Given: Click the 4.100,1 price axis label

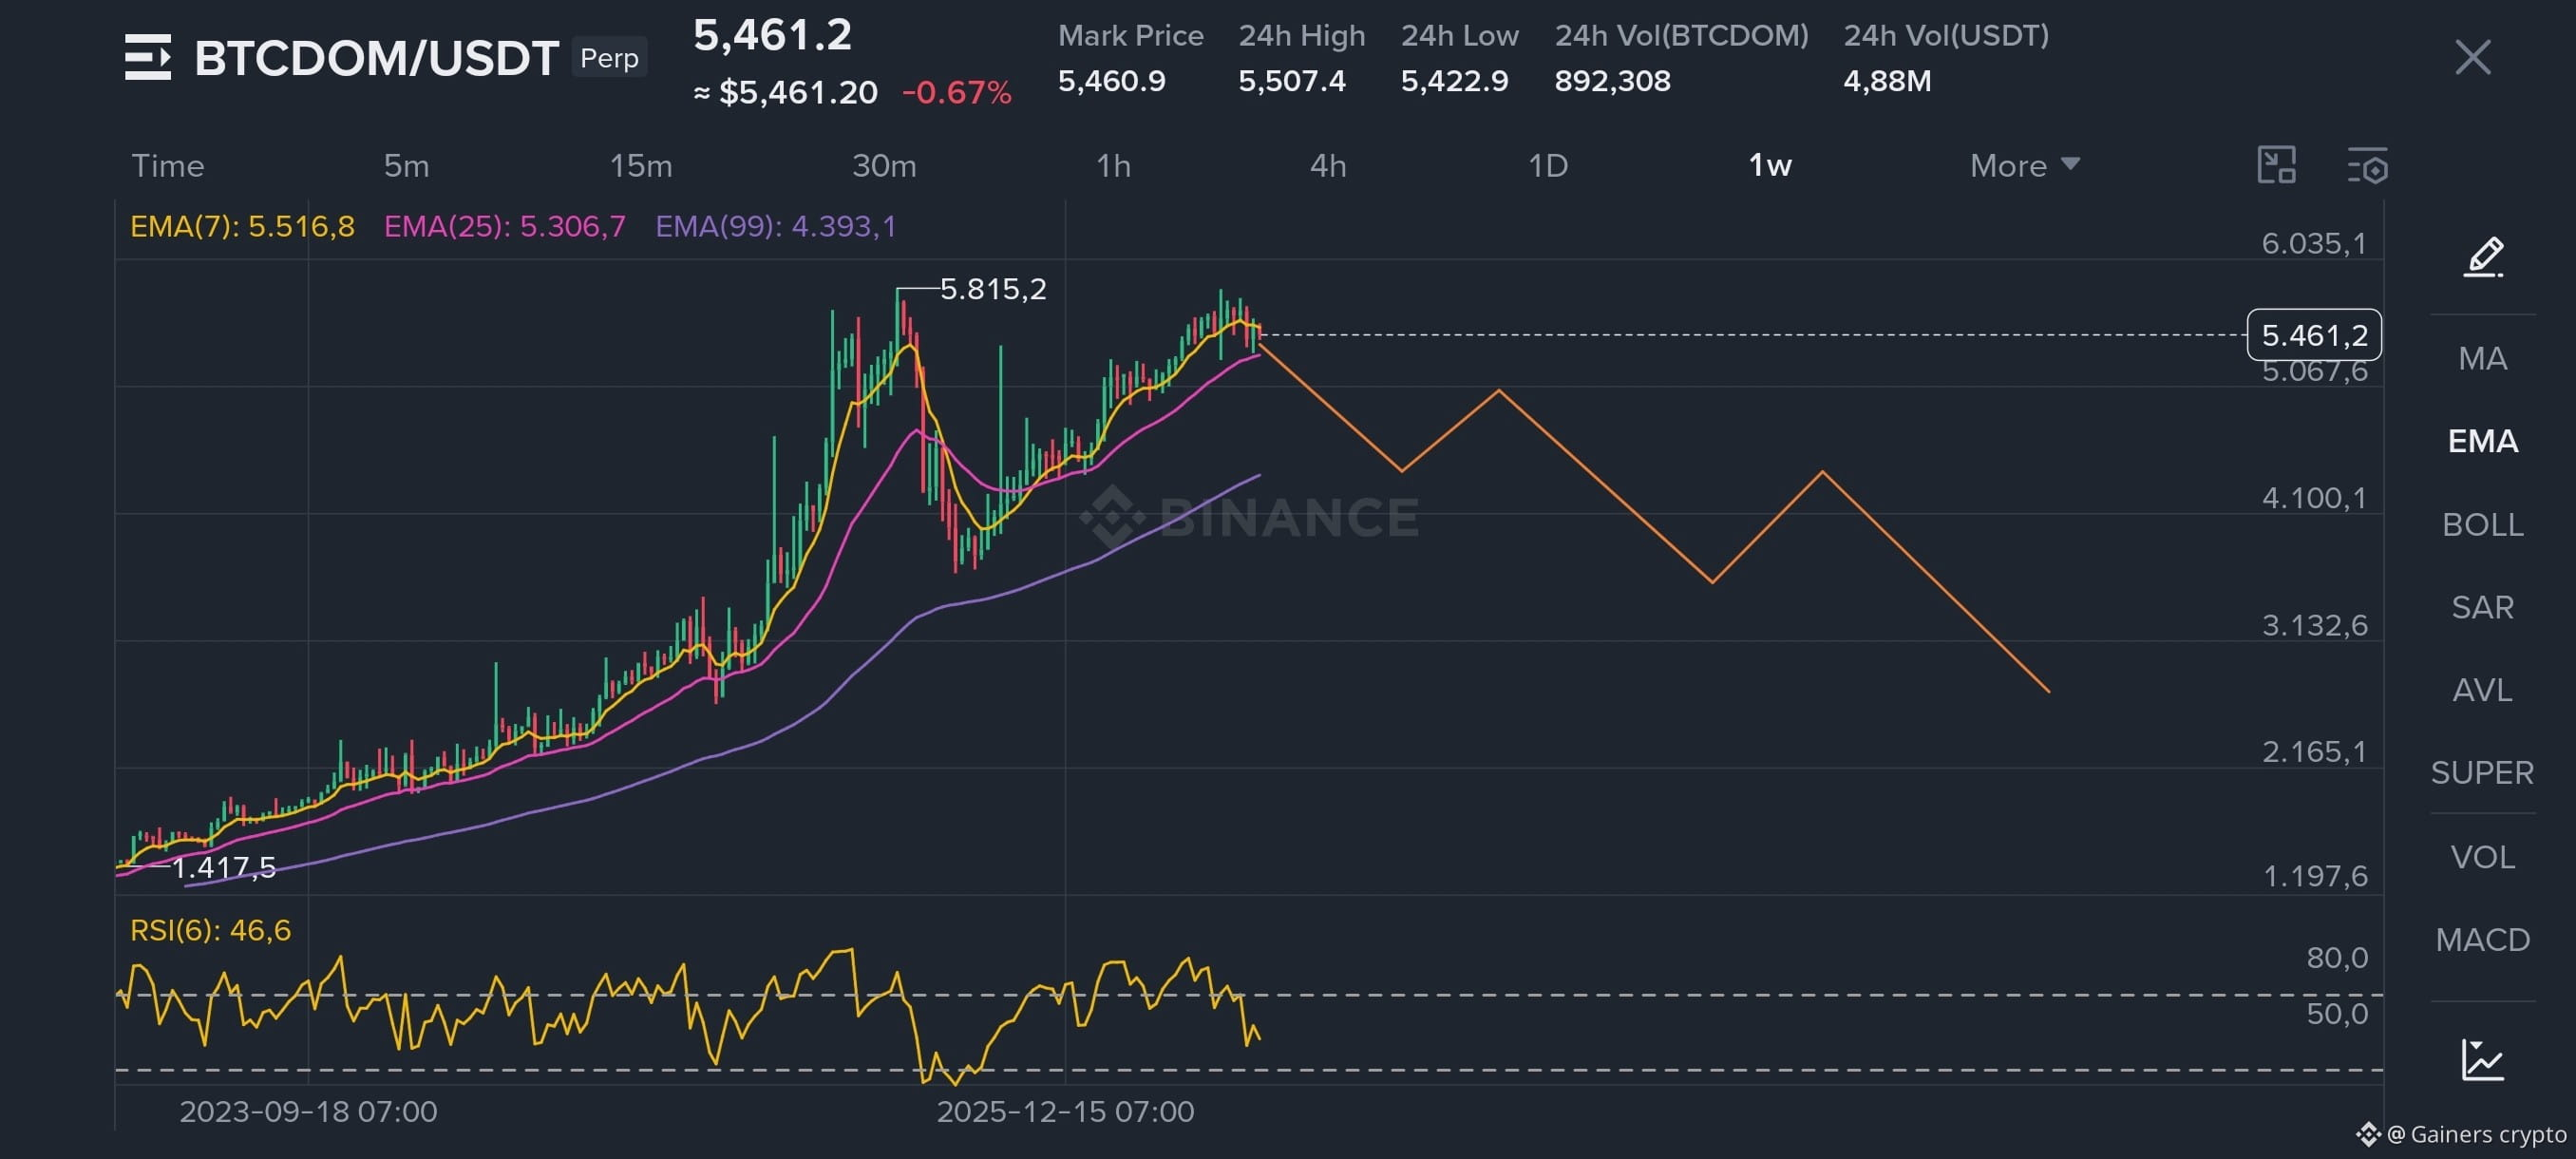Looking at the screenshot, I should click(x=2315, y=497).
